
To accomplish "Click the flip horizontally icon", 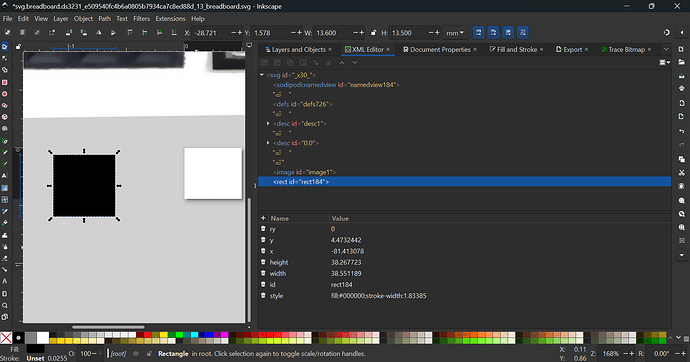I will coord(99,33).
